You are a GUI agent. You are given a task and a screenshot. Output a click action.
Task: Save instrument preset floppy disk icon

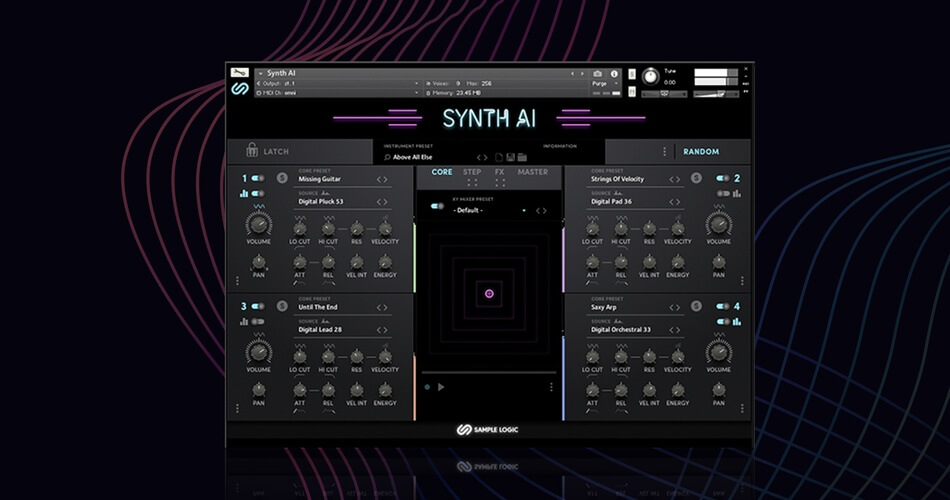(511, 158)
